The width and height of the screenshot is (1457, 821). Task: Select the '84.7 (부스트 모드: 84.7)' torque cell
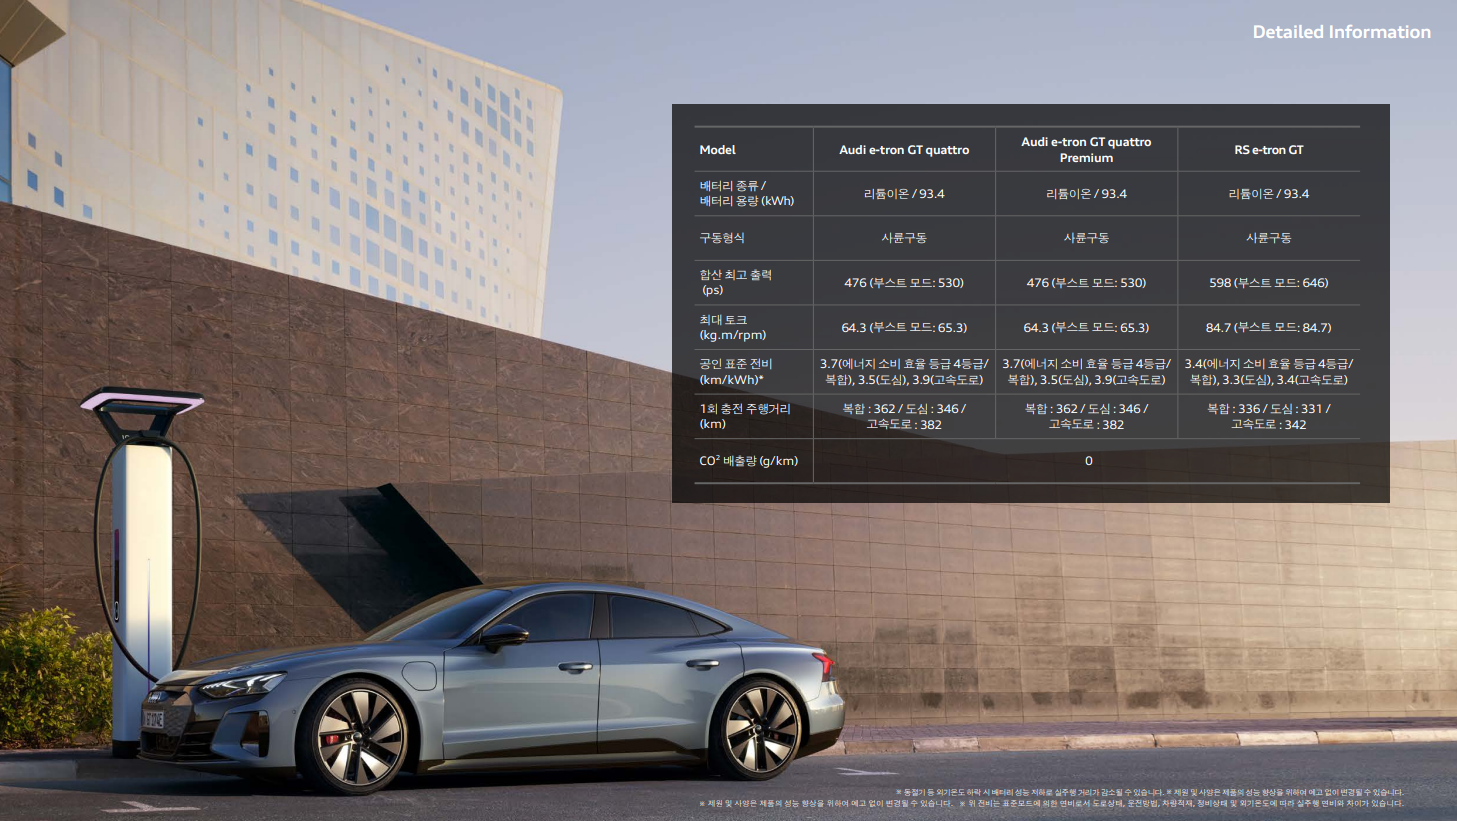point(1268,327)
